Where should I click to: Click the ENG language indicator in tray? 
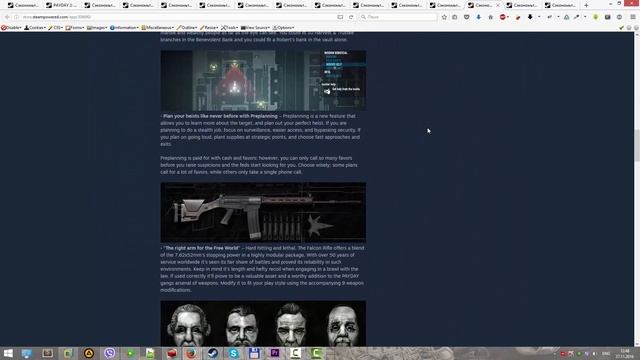[x=606, y=353]
